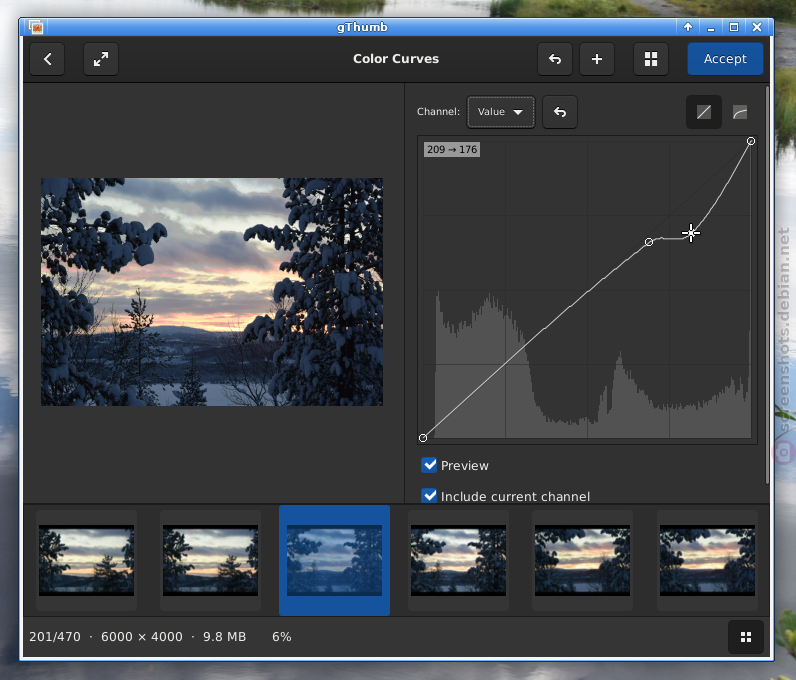Click the 201/470 position text
This screenshot has width=796, height=680.
[x=55, y=637]
